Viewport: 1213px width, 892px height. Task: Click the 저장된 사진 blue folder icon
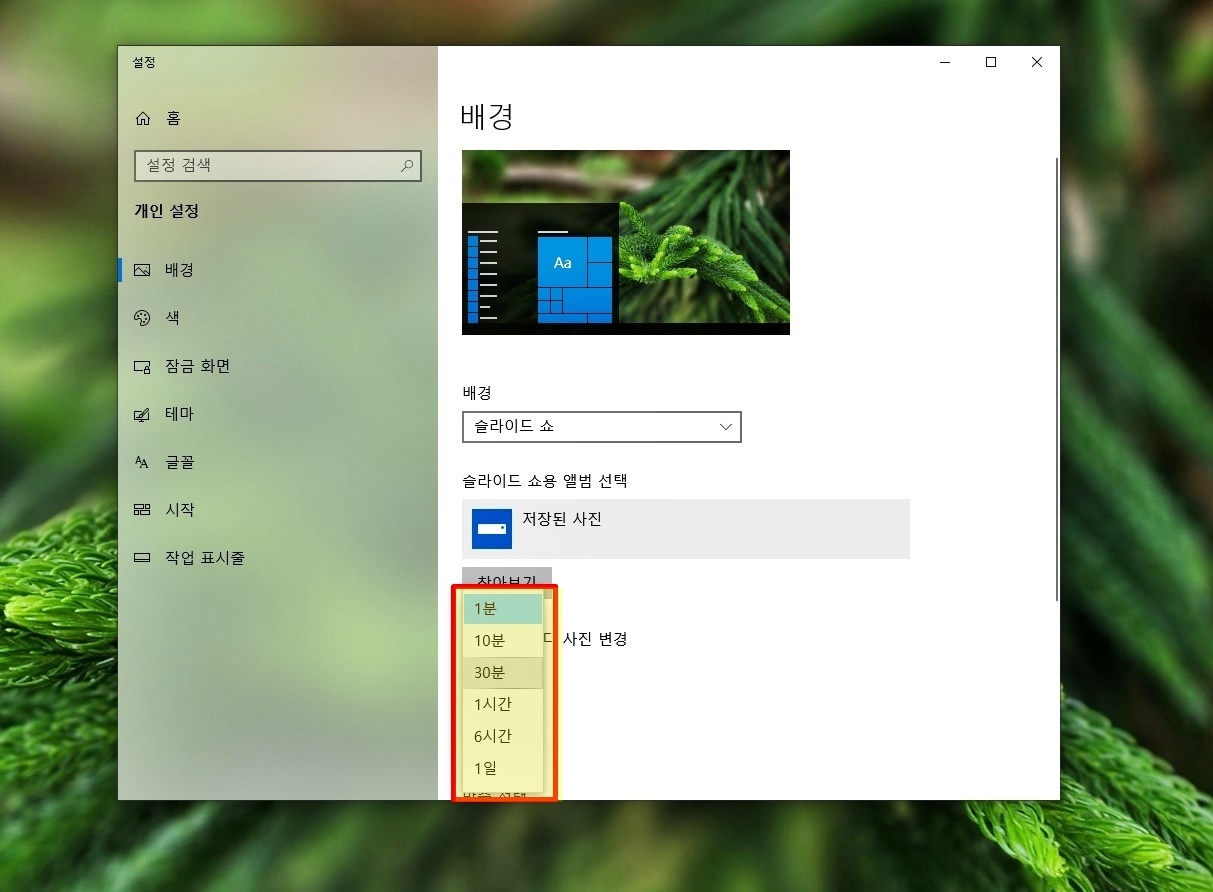(492, 529)
